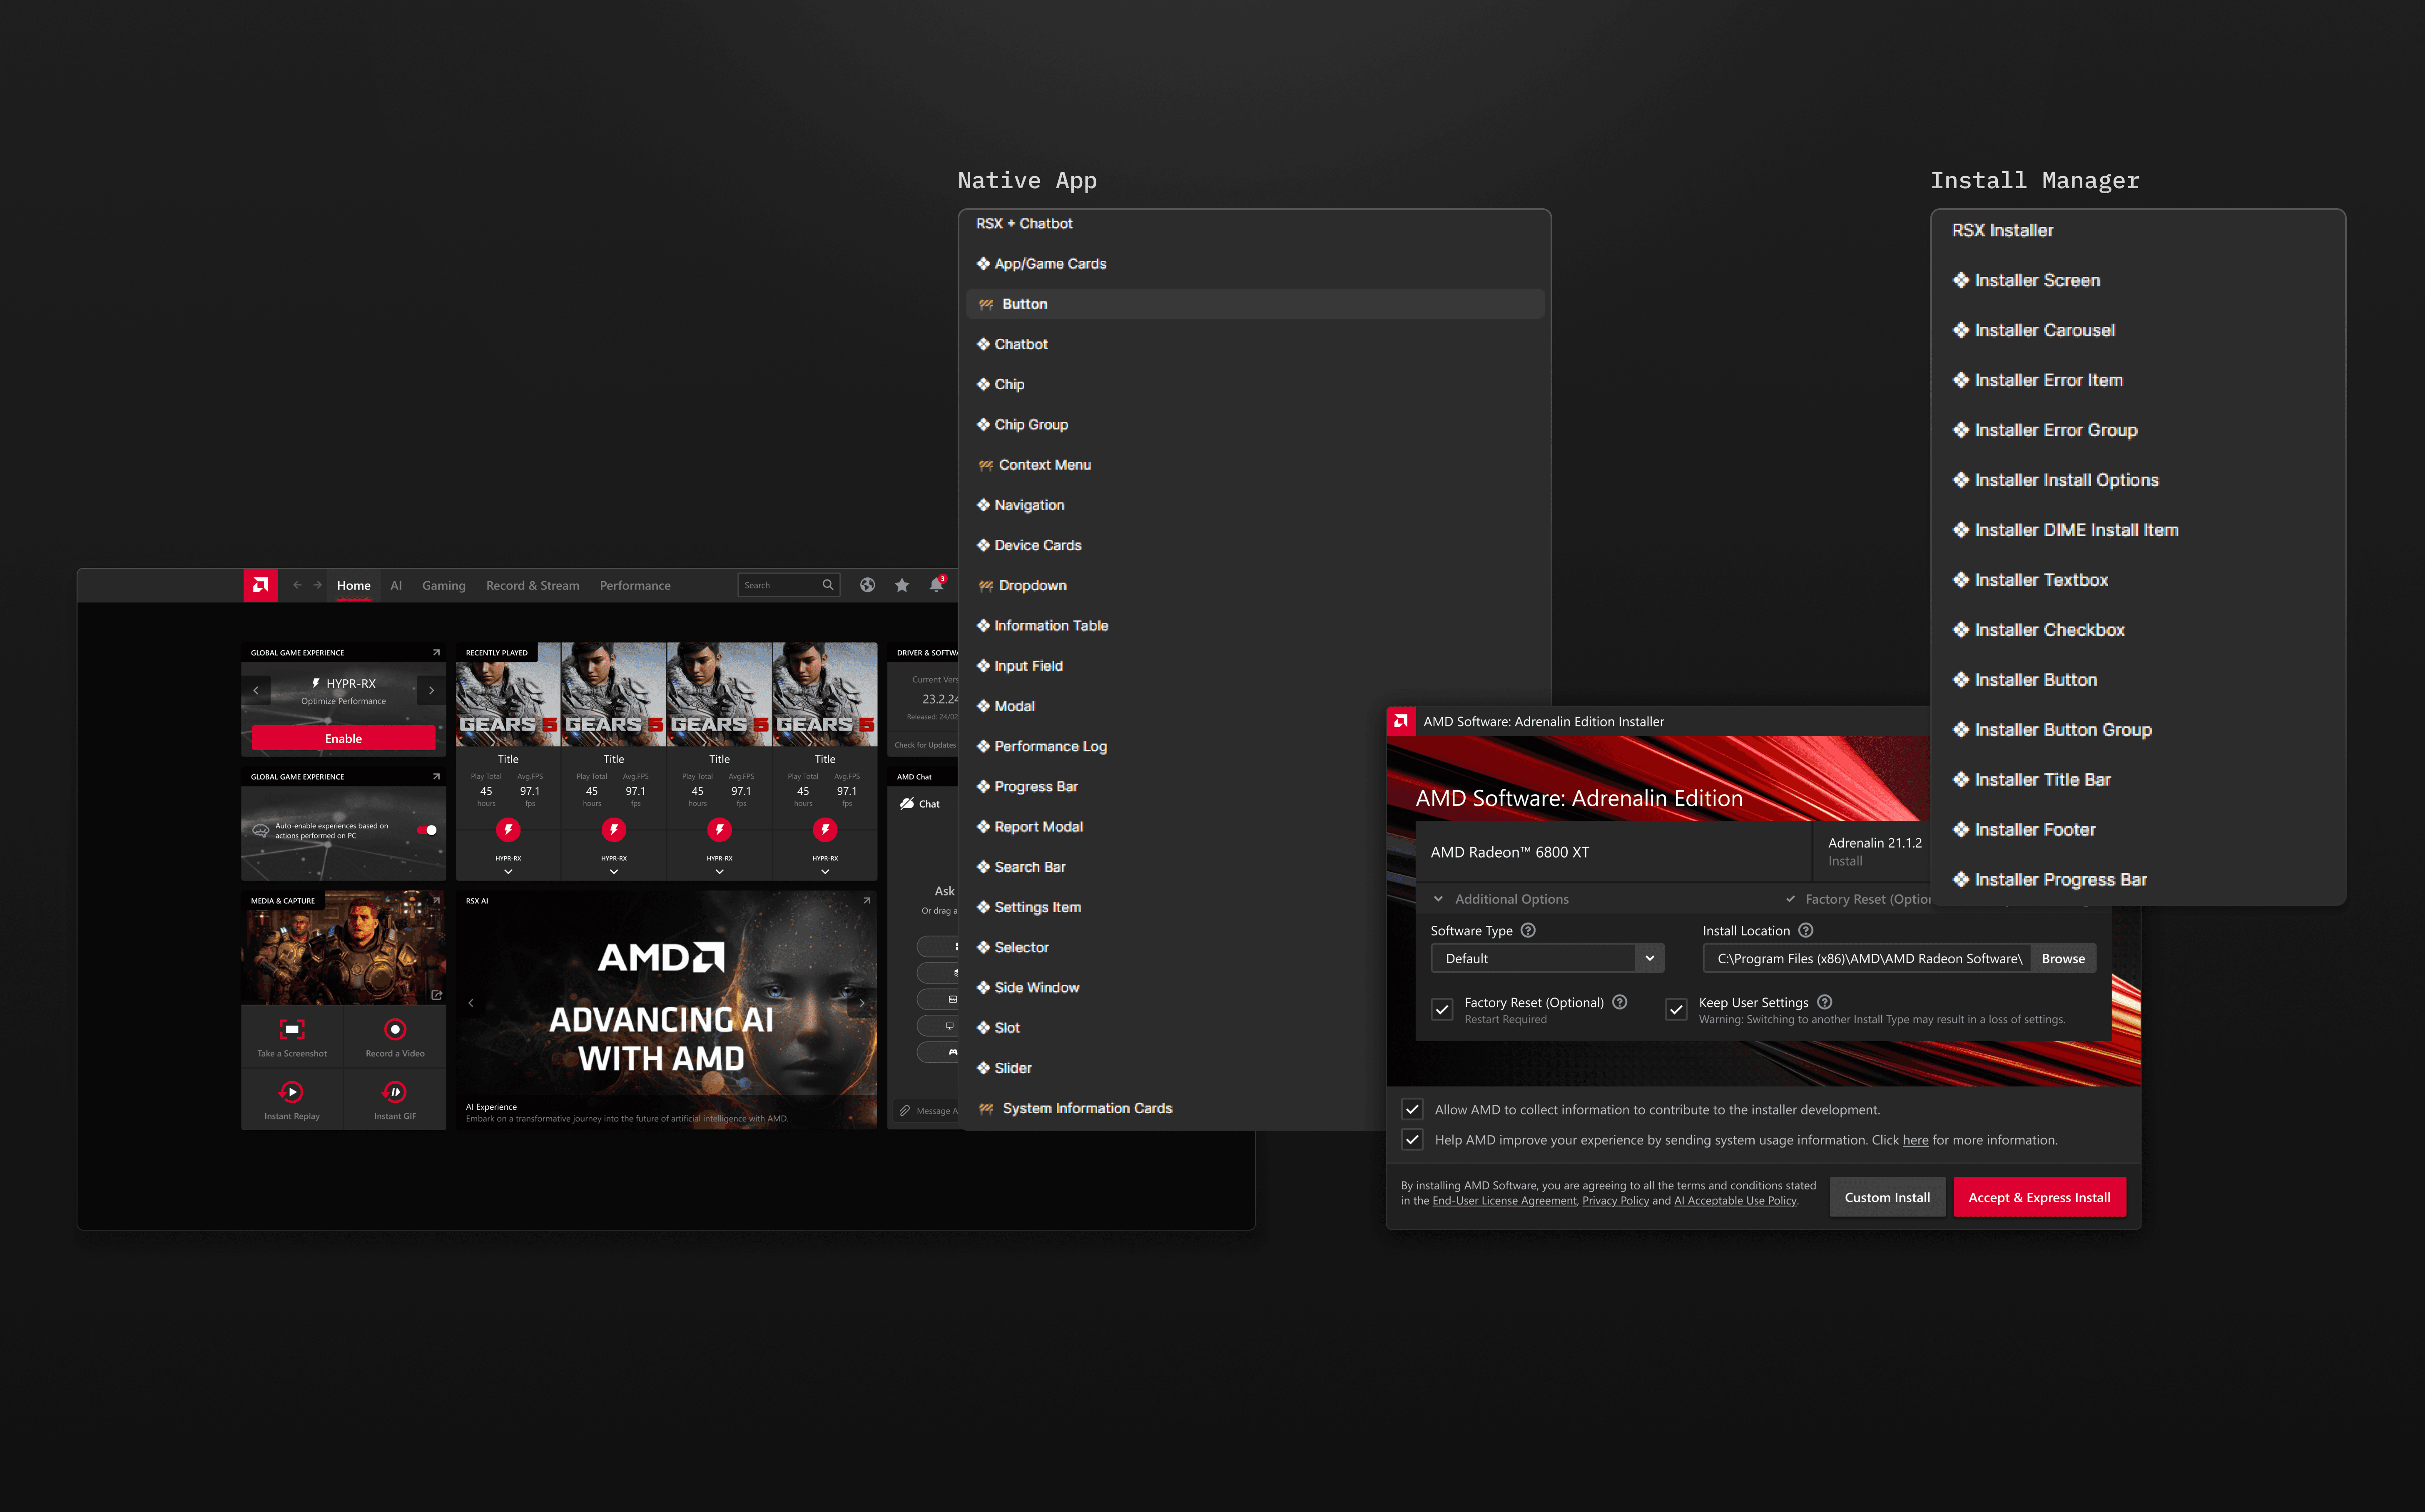
Task: Uncheck Keep User Settings checkbox
Action: [x=1676, y=1010]
